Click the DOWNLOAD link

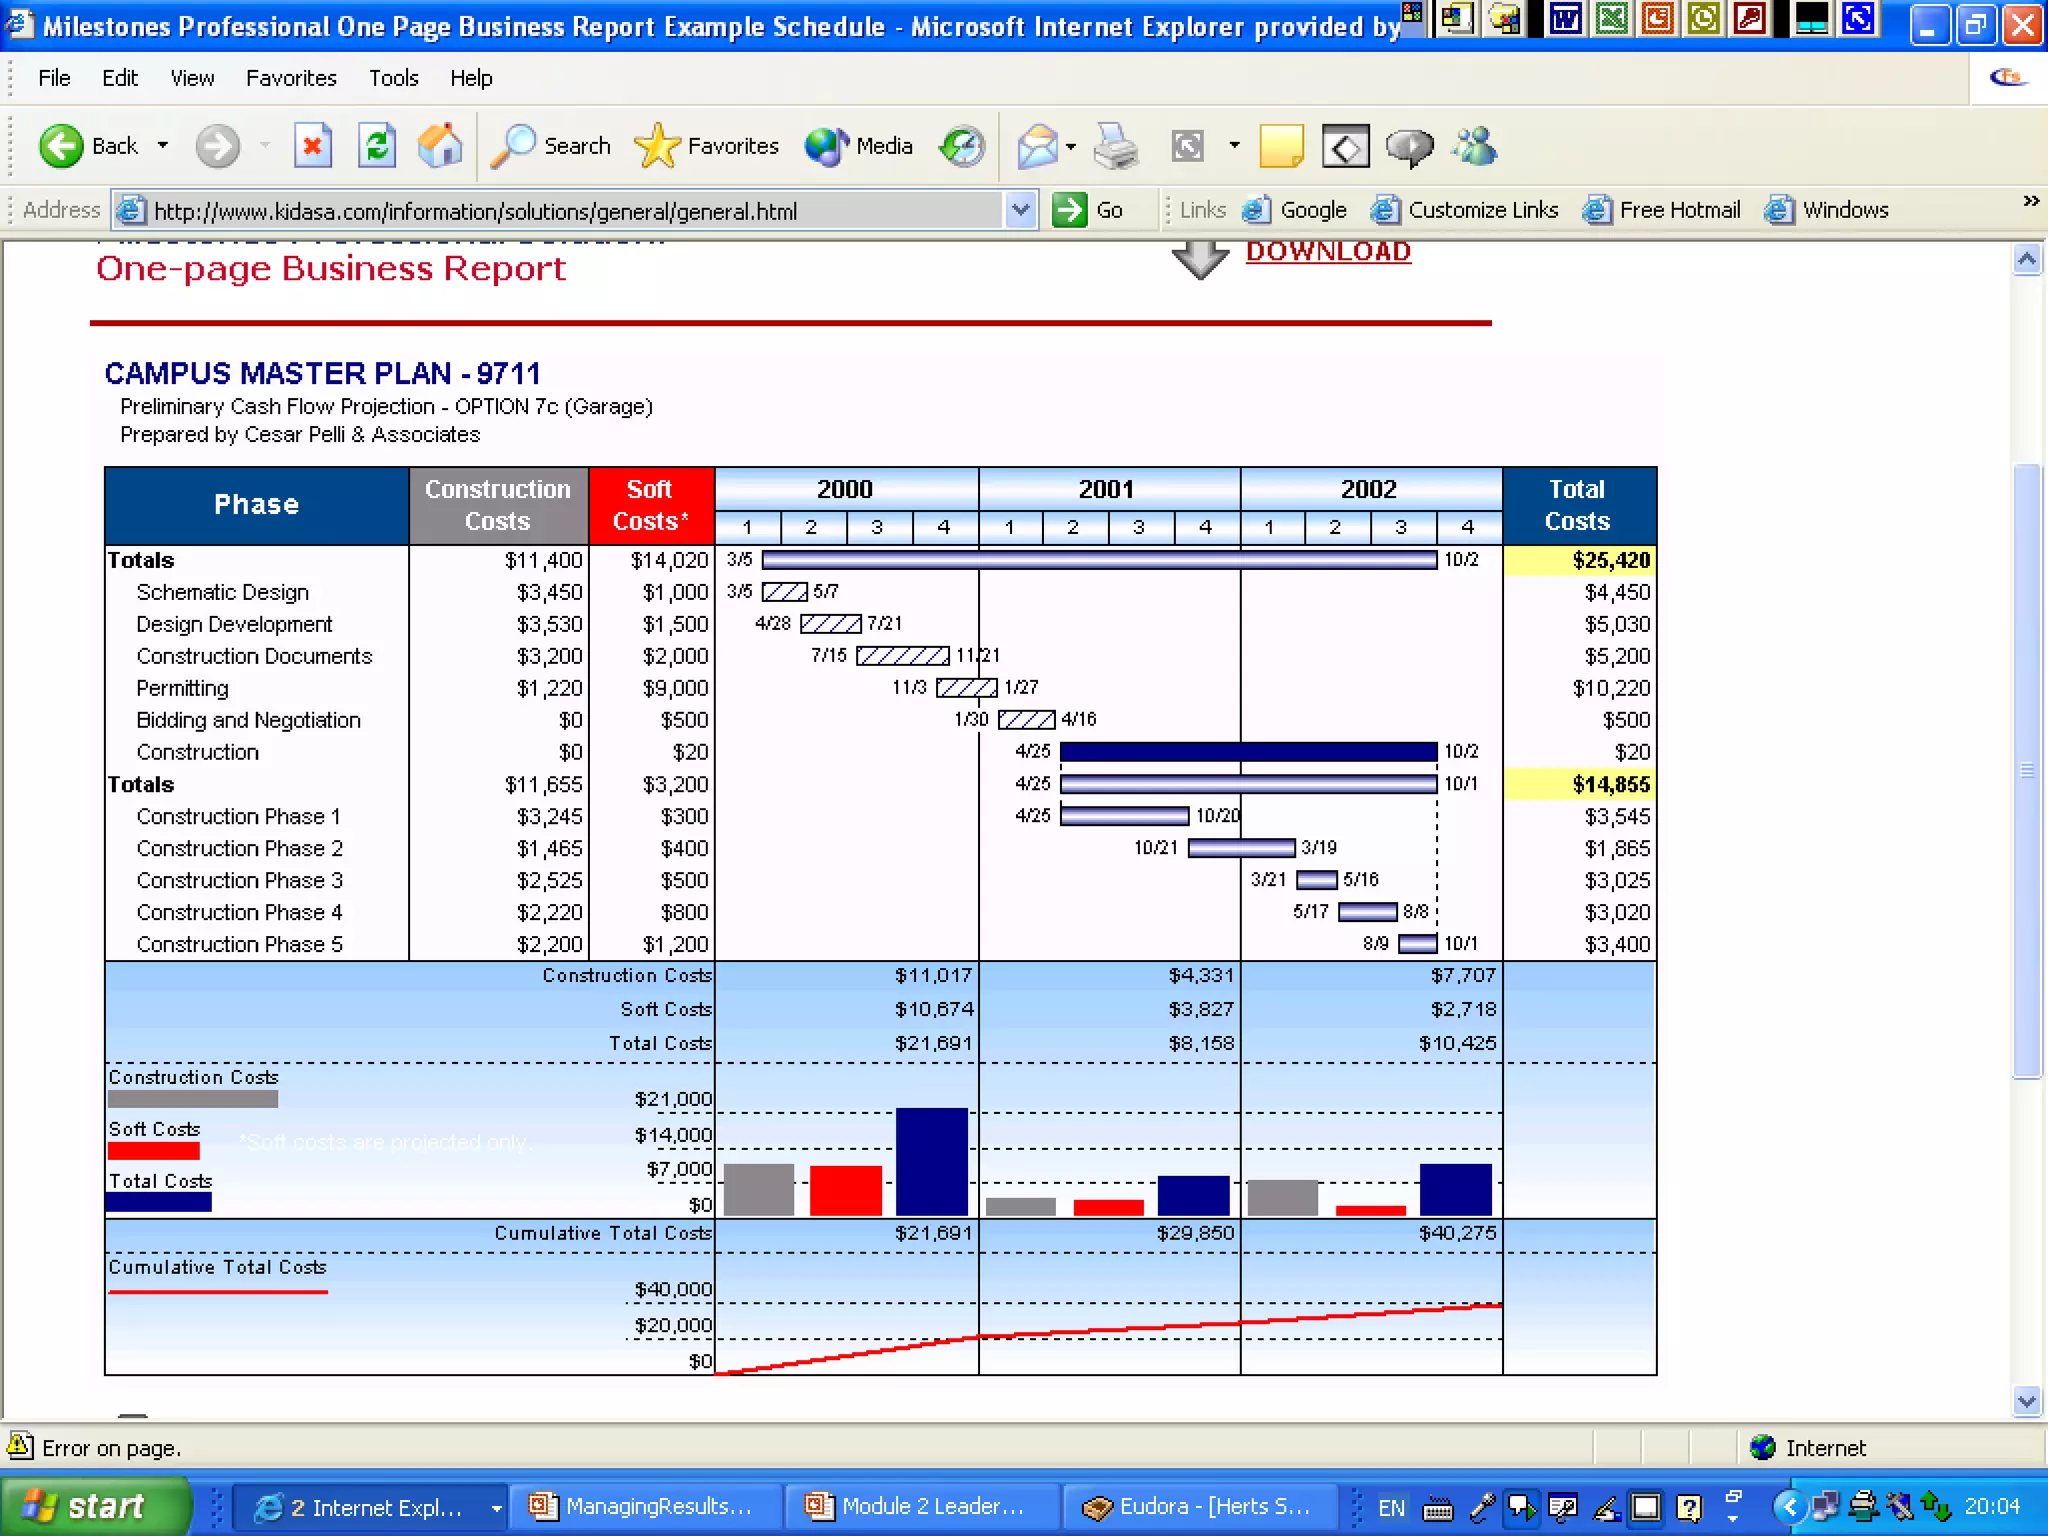(x=1327, y=252)
